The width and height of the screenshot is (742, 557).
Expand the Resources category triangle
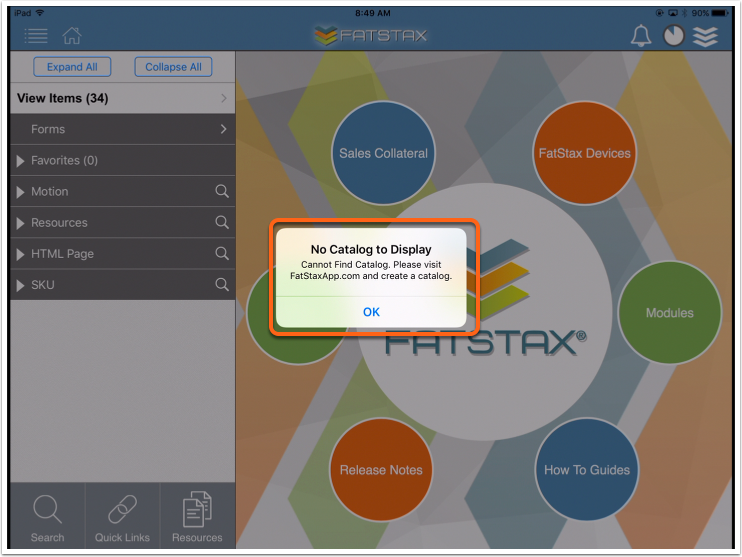(20, 223)
